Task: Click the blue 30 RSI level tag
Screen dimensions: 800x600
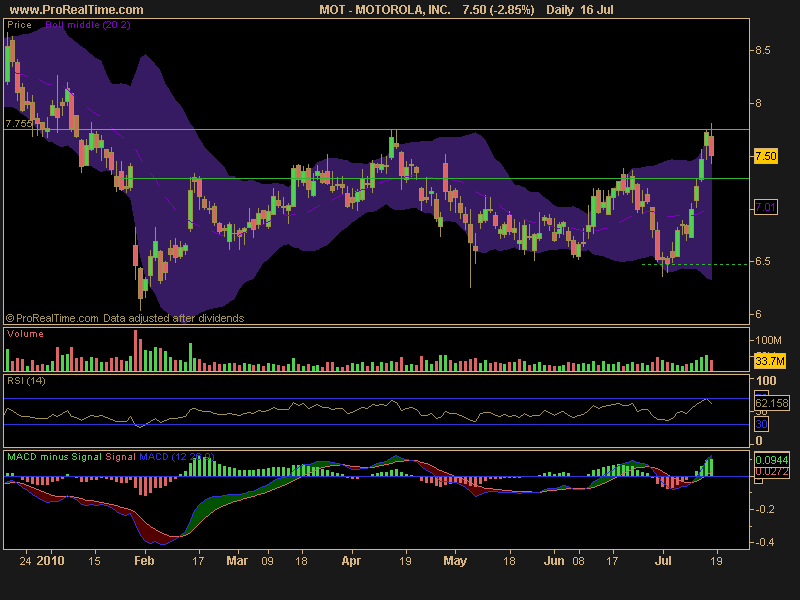Action: [761, 424]
